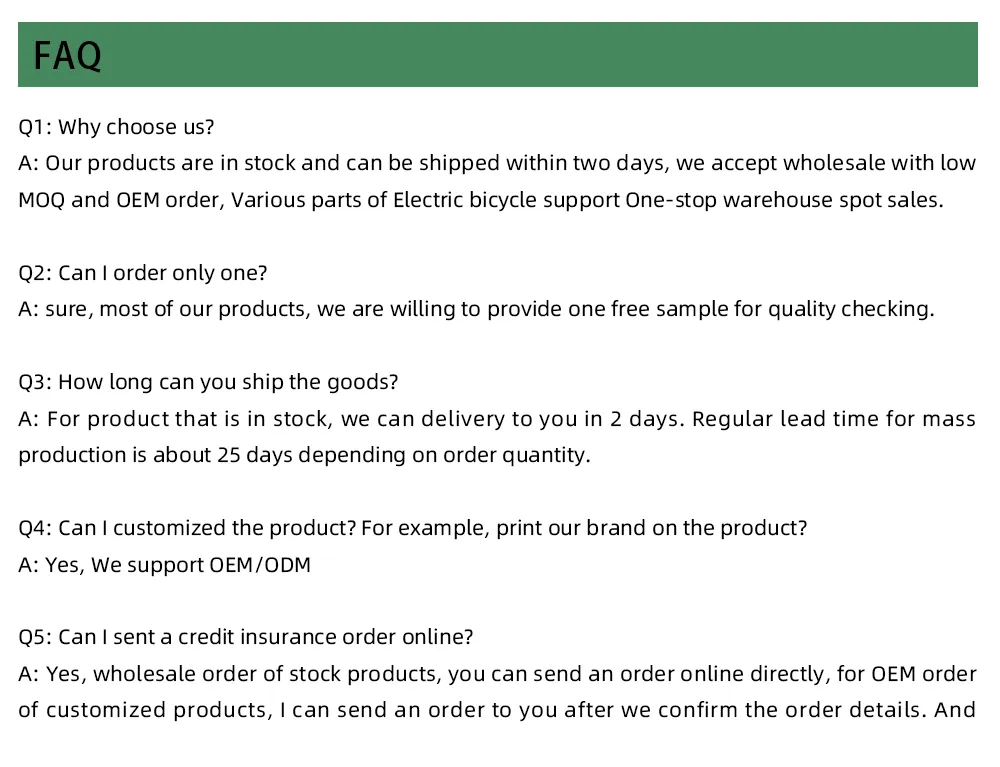
Task: Click 'print our brand on the product' text
Action: click(650, 528)
